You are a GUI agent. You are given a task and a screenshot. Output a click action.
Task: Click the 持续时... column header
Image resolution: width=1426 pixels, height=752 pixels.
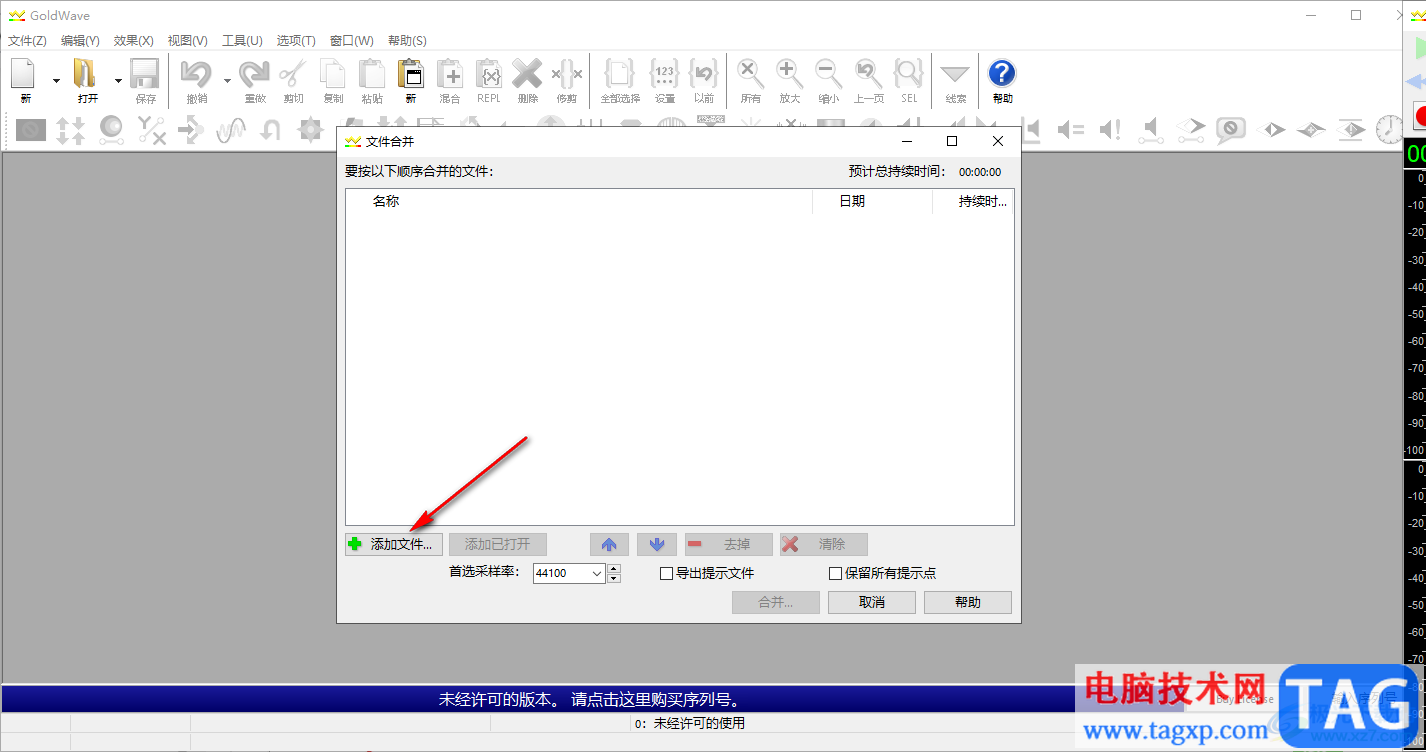973,201
